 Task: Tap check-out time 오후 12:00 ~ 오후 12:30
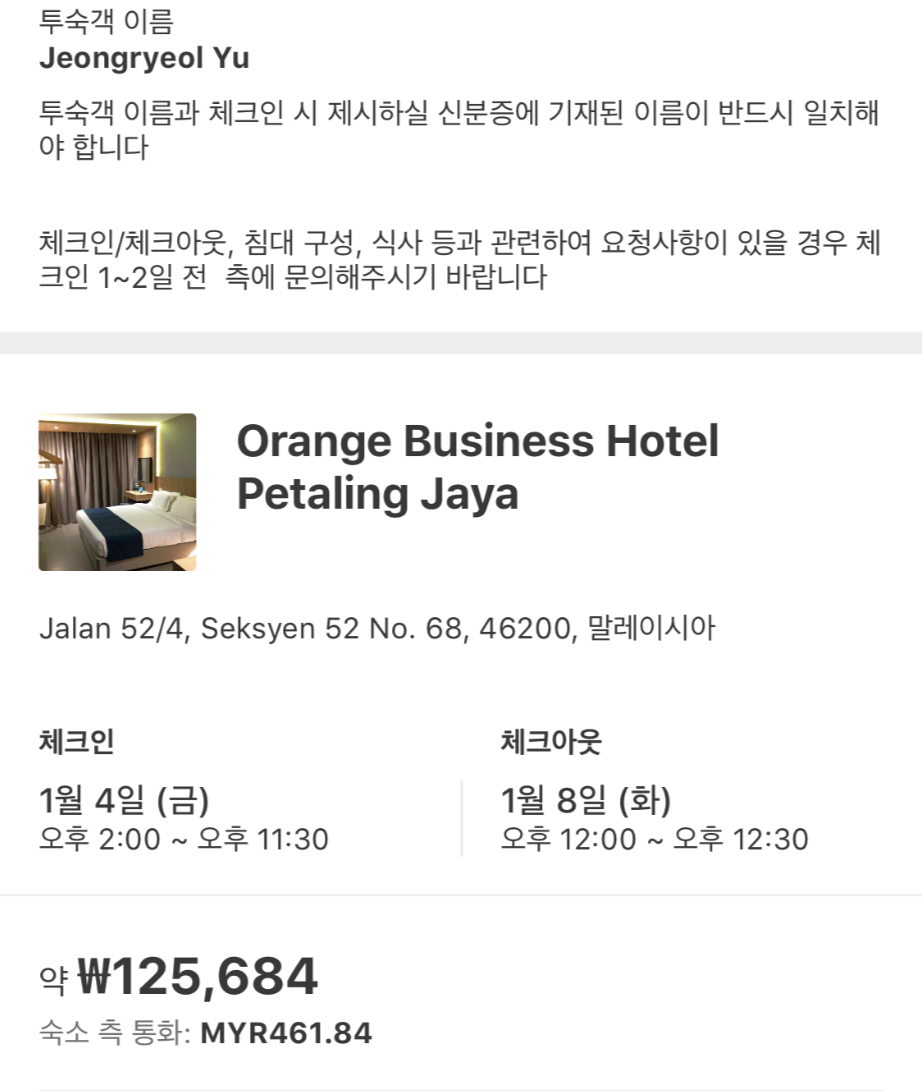[654, 839]
